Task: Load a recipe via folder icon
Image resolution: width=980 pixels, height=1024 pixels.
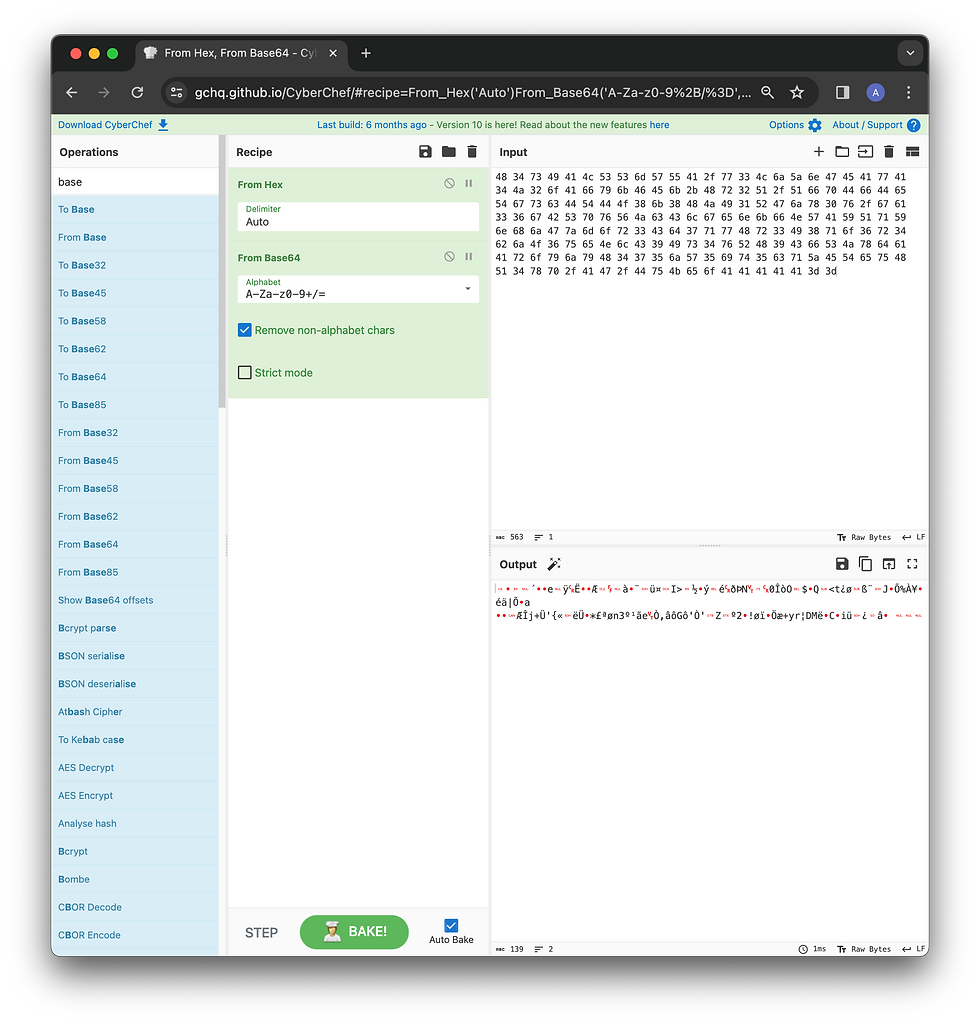Action: [x=449, y=152]
